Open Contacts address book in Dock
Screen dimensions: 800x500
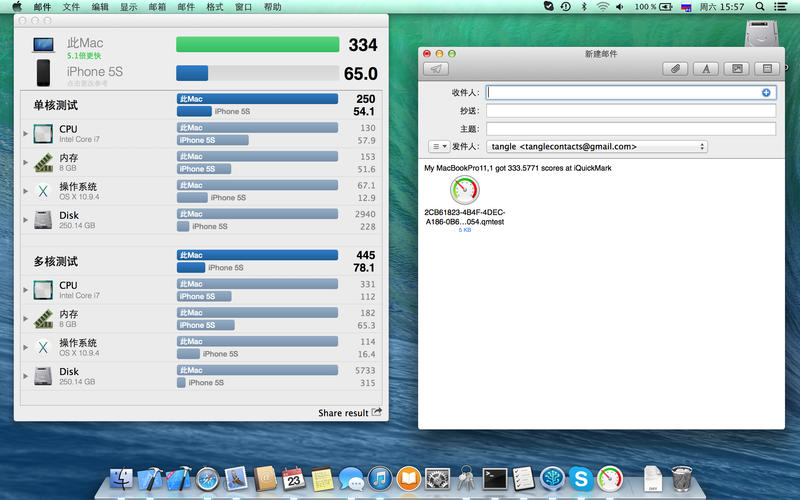click(264, 479)
